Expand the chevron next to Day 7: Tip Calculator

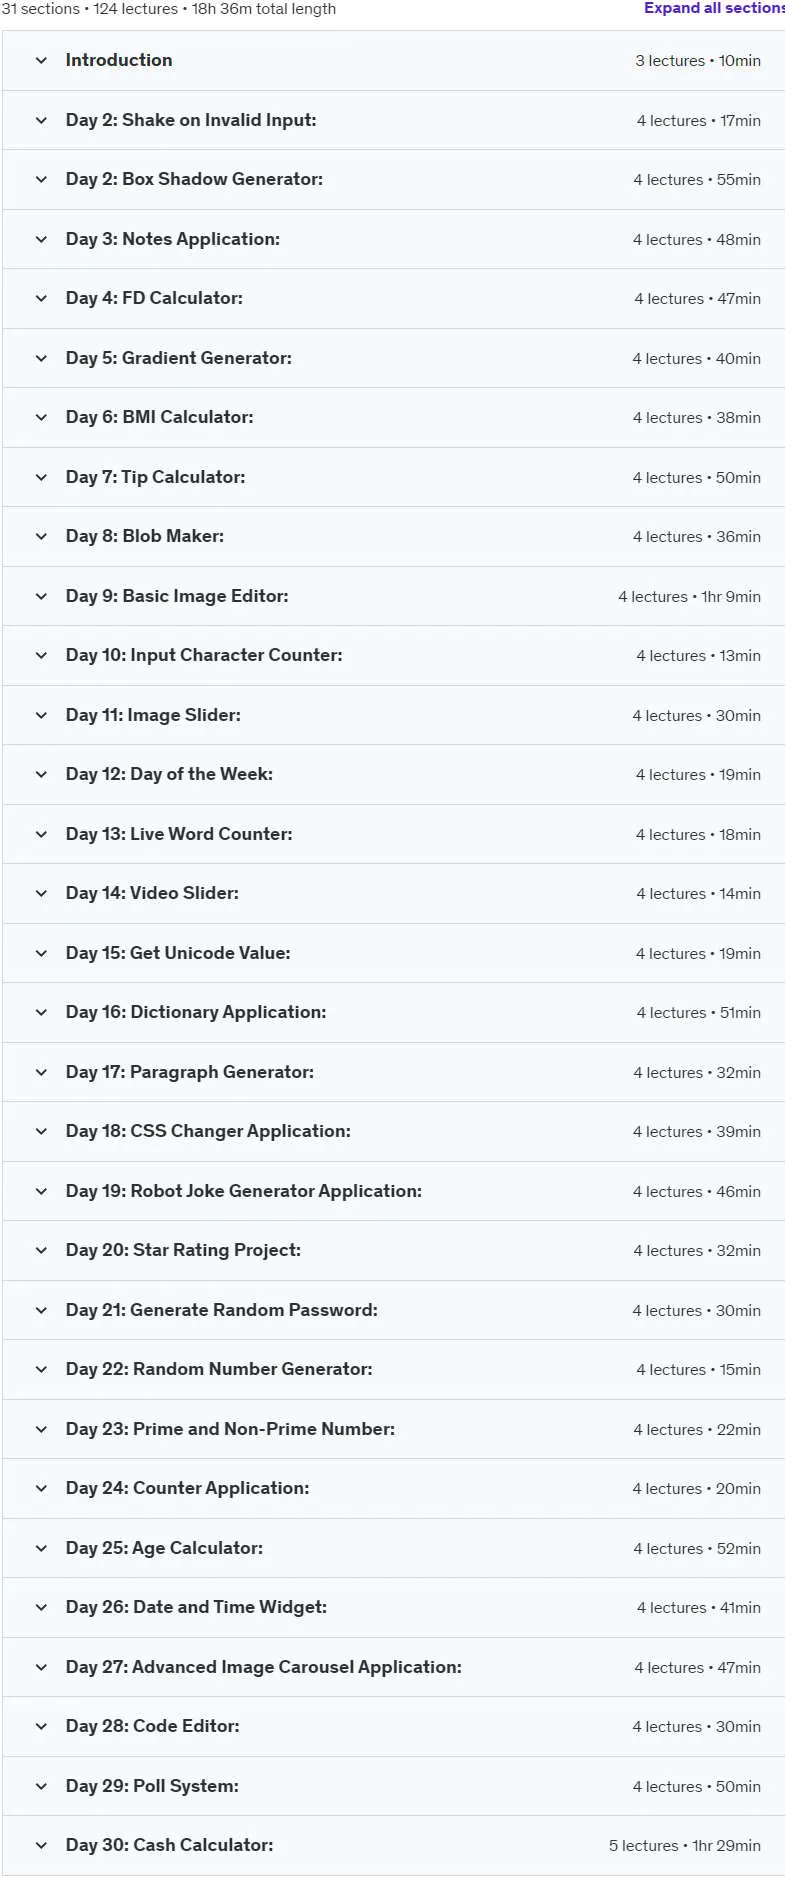click(x=41, y=477)
